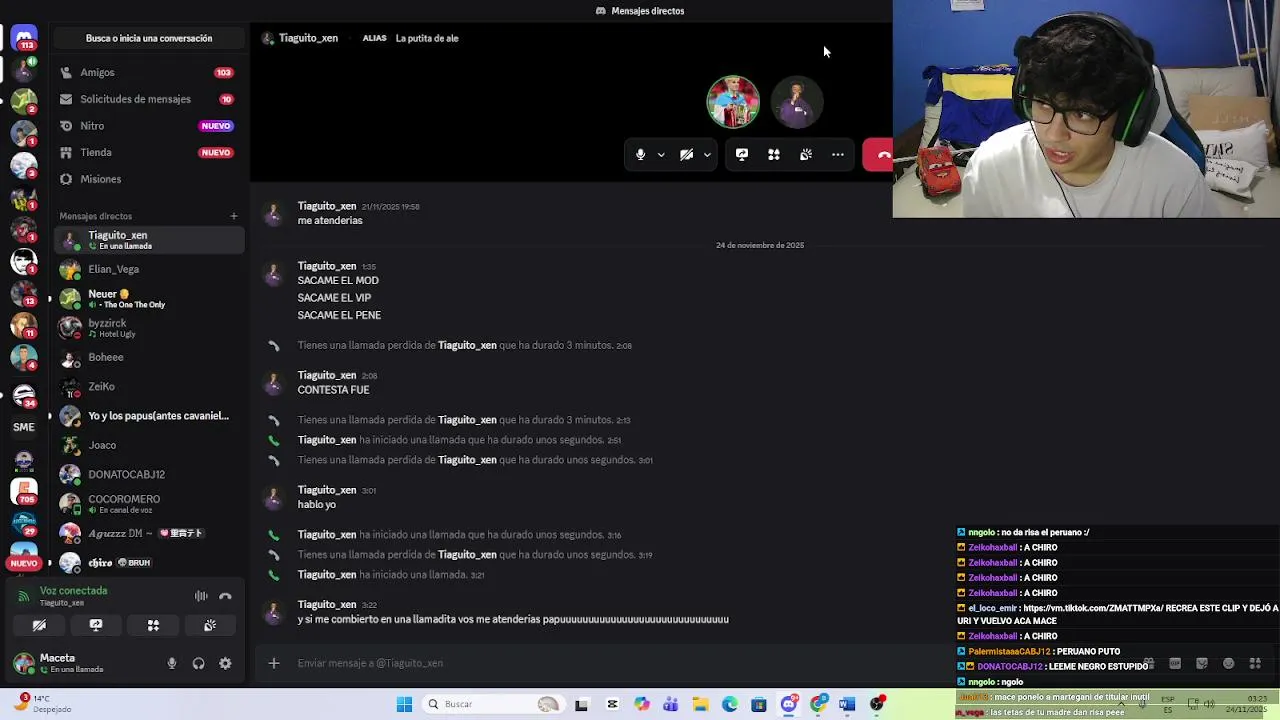
Task: Click the NUEVO unread mentions indicator
Action: [x=24, y=563]
